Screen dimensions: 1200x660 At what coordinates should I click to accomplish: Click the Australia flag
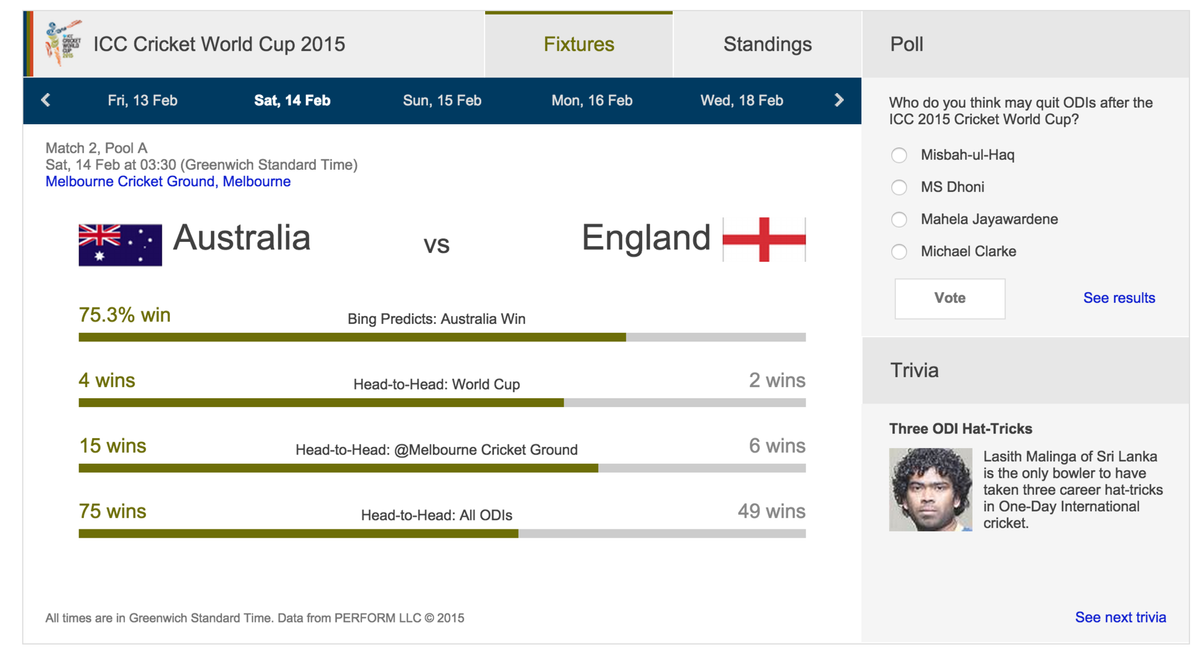[119, 244]
